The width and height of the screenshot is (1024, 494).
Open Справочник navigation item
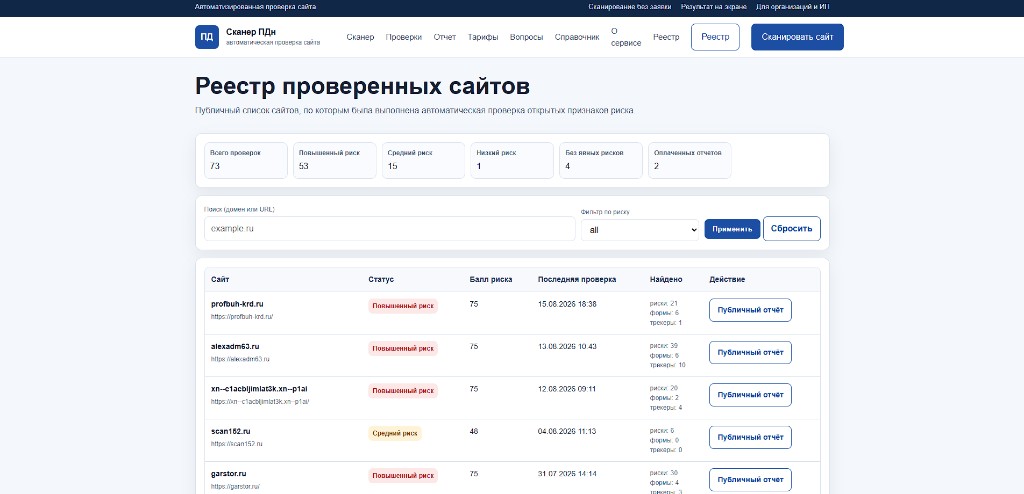[577, 37]
